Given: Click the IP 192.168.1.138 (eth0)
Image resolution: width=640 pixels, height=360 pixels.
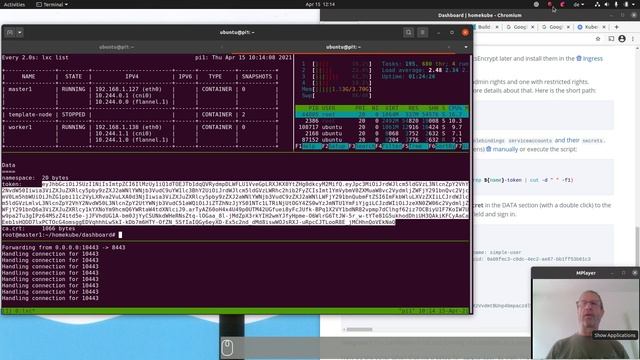Looking at the screenshot, I should [x=129, y=127].
